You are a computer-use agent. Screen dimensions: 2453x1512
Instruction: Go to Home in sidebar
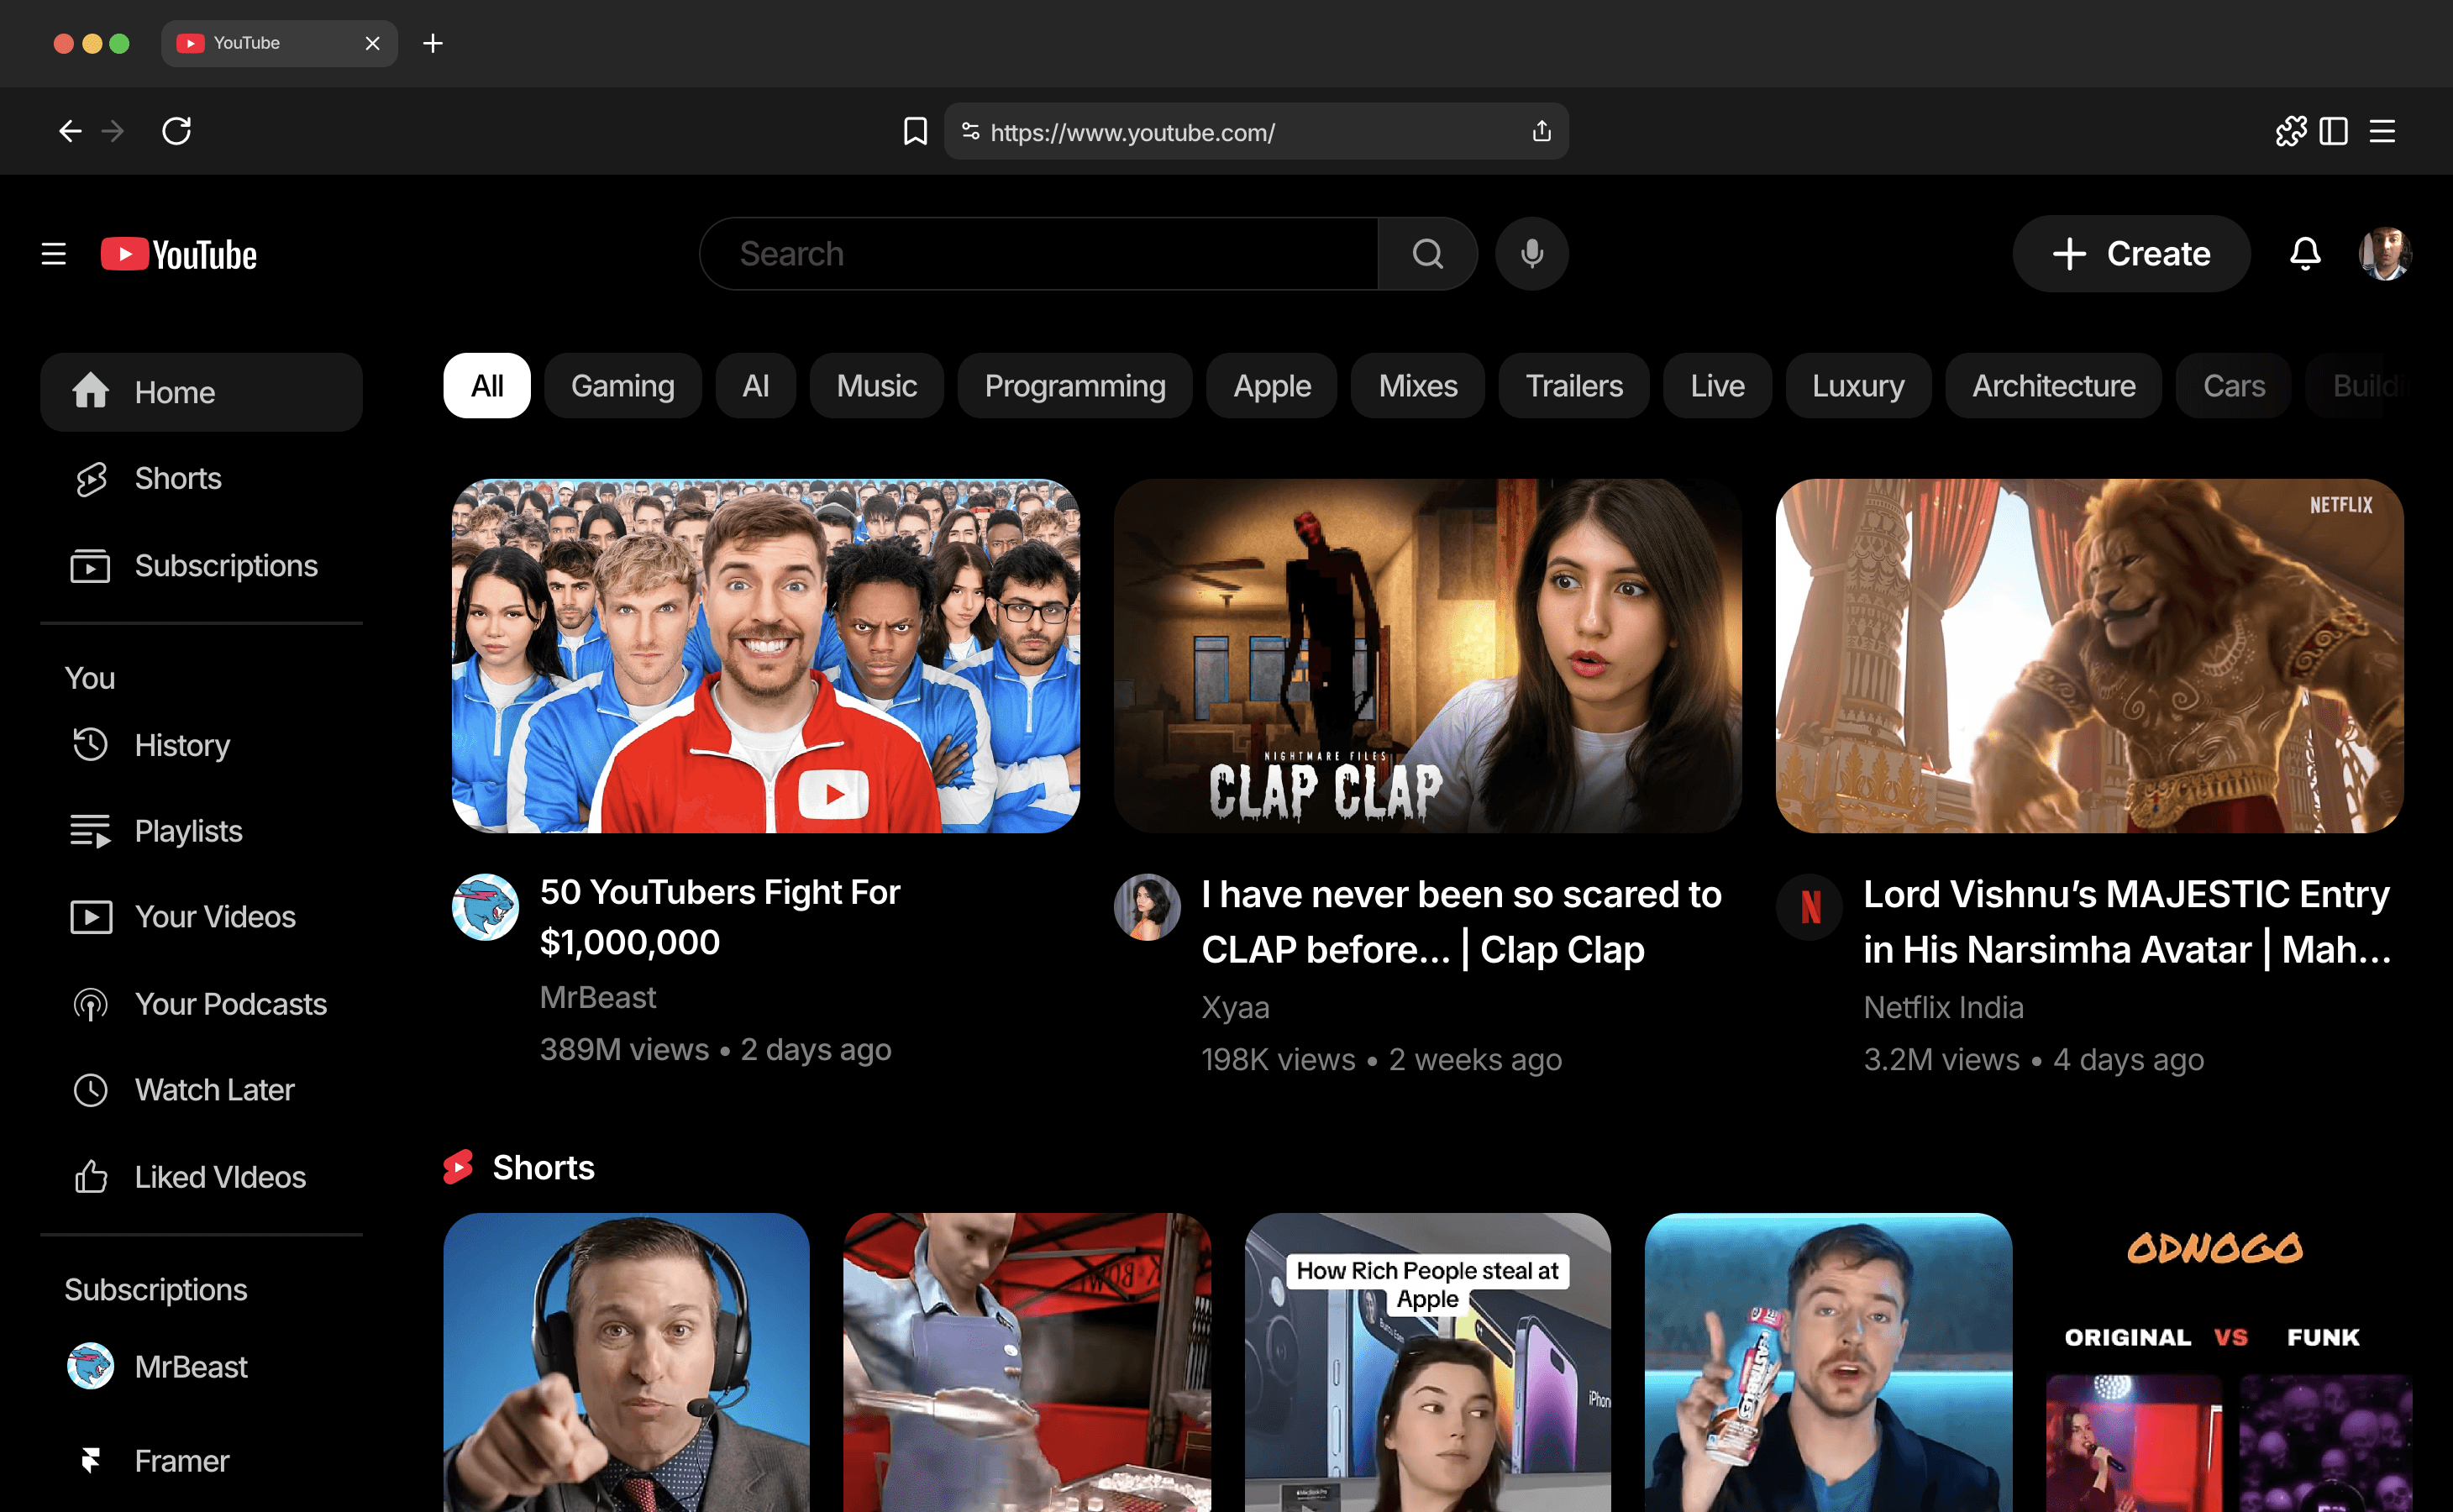coord(201,392)
